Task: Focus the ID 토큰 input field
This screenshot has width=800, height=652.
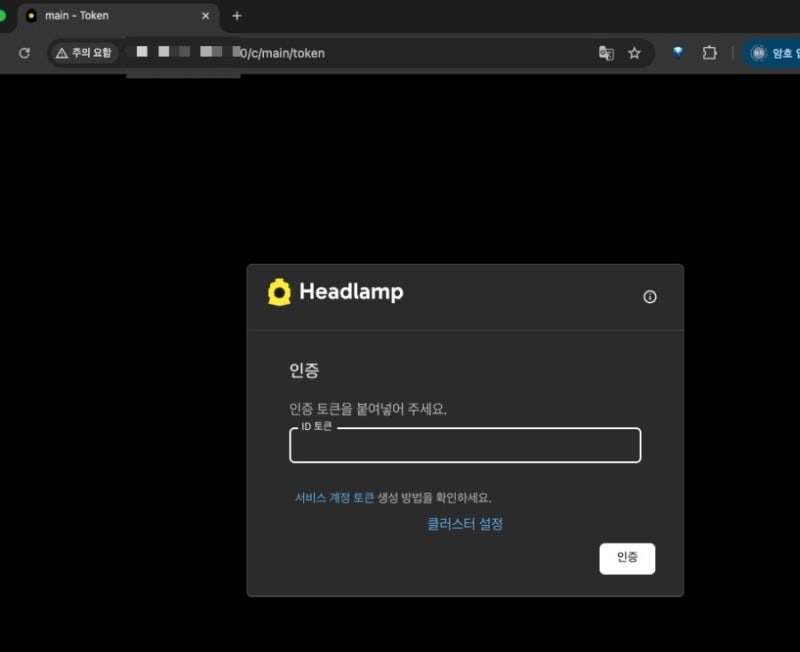Action: click(465, 445)
